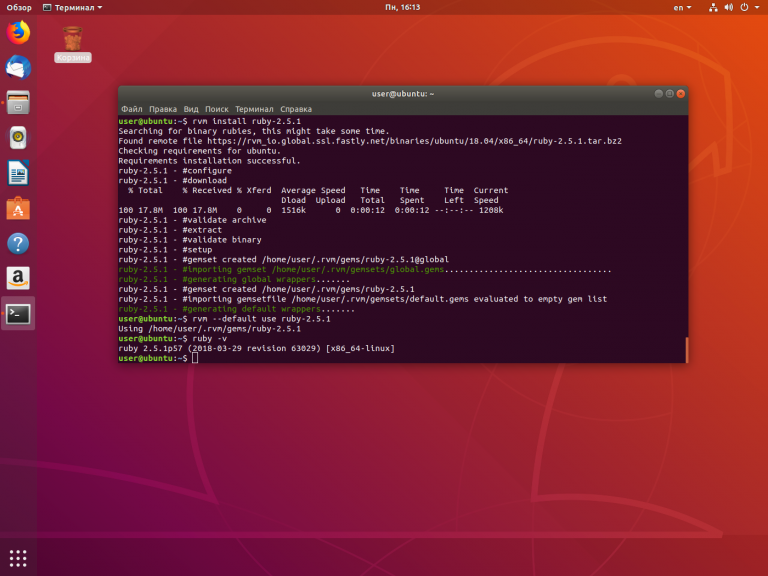Viewport: 768px width, 576px height.
Task: Open the Правка menu in terminal
Action: tap(163, 108)
